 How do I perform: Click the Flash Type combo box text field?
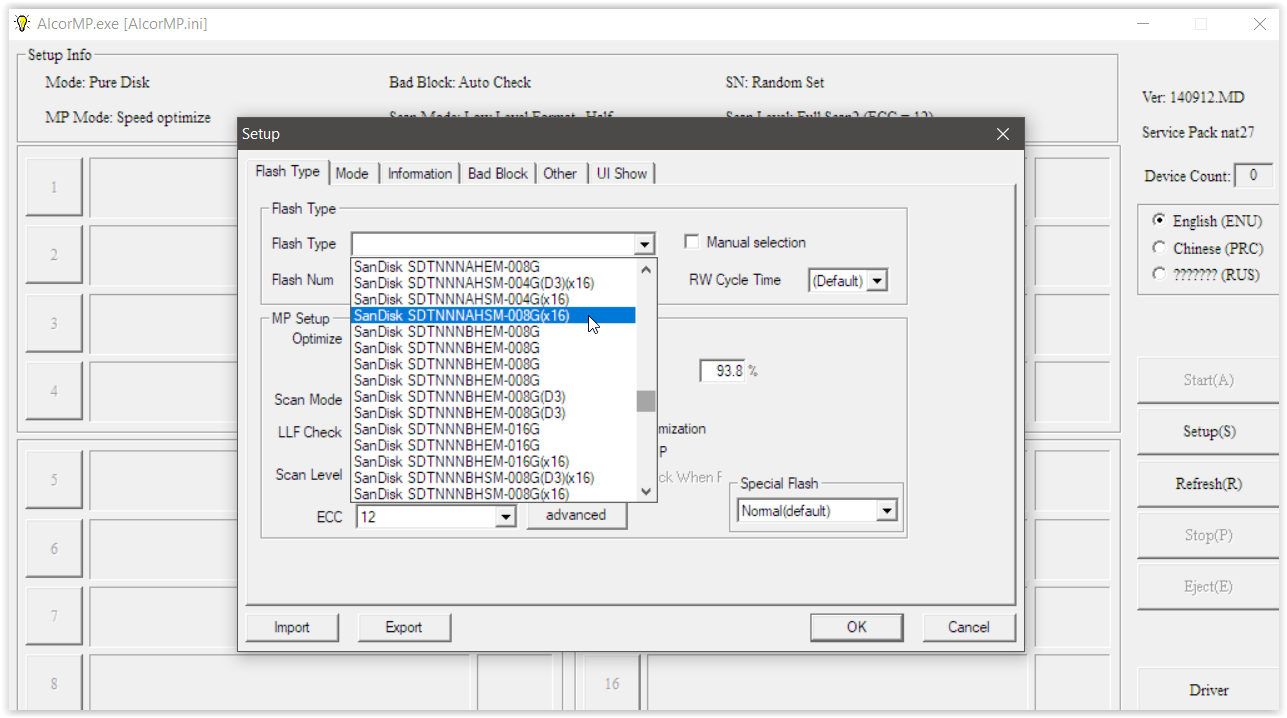(494, 244)
